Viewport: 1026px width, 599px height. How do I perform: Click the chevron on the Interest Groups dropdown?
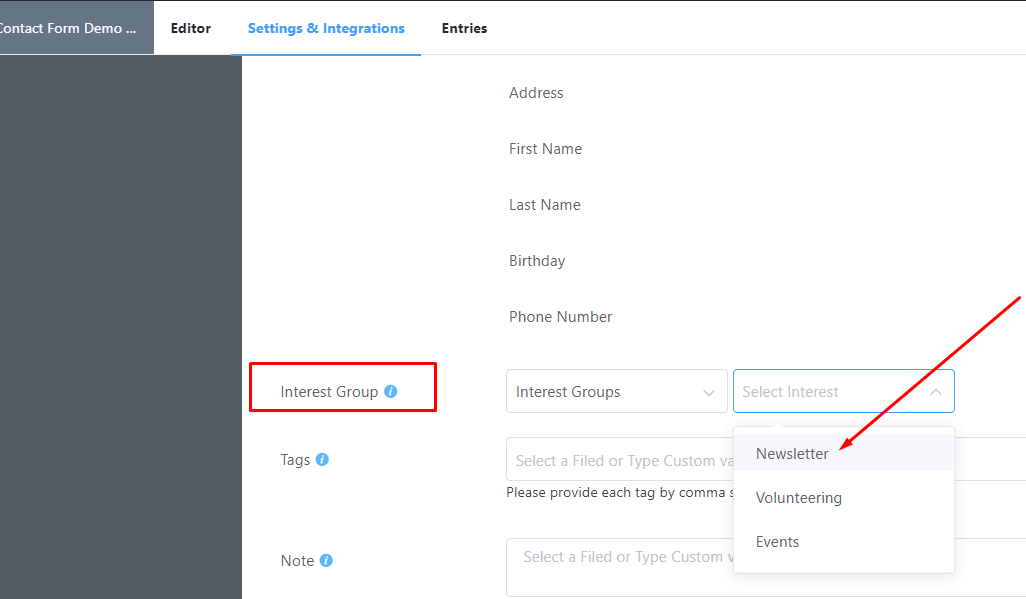(x=710, y=391)
